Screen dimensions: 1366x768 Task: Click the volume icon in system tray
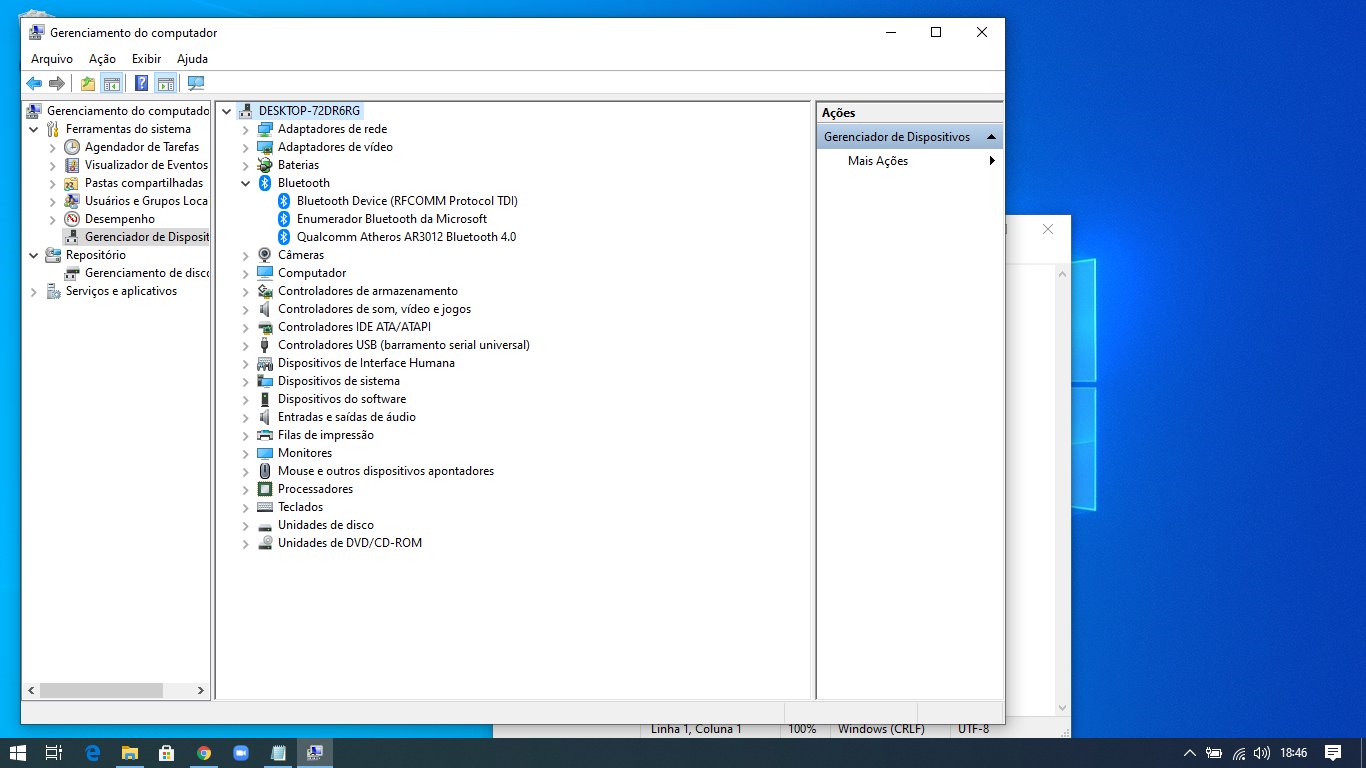(x=1262, y=753)
